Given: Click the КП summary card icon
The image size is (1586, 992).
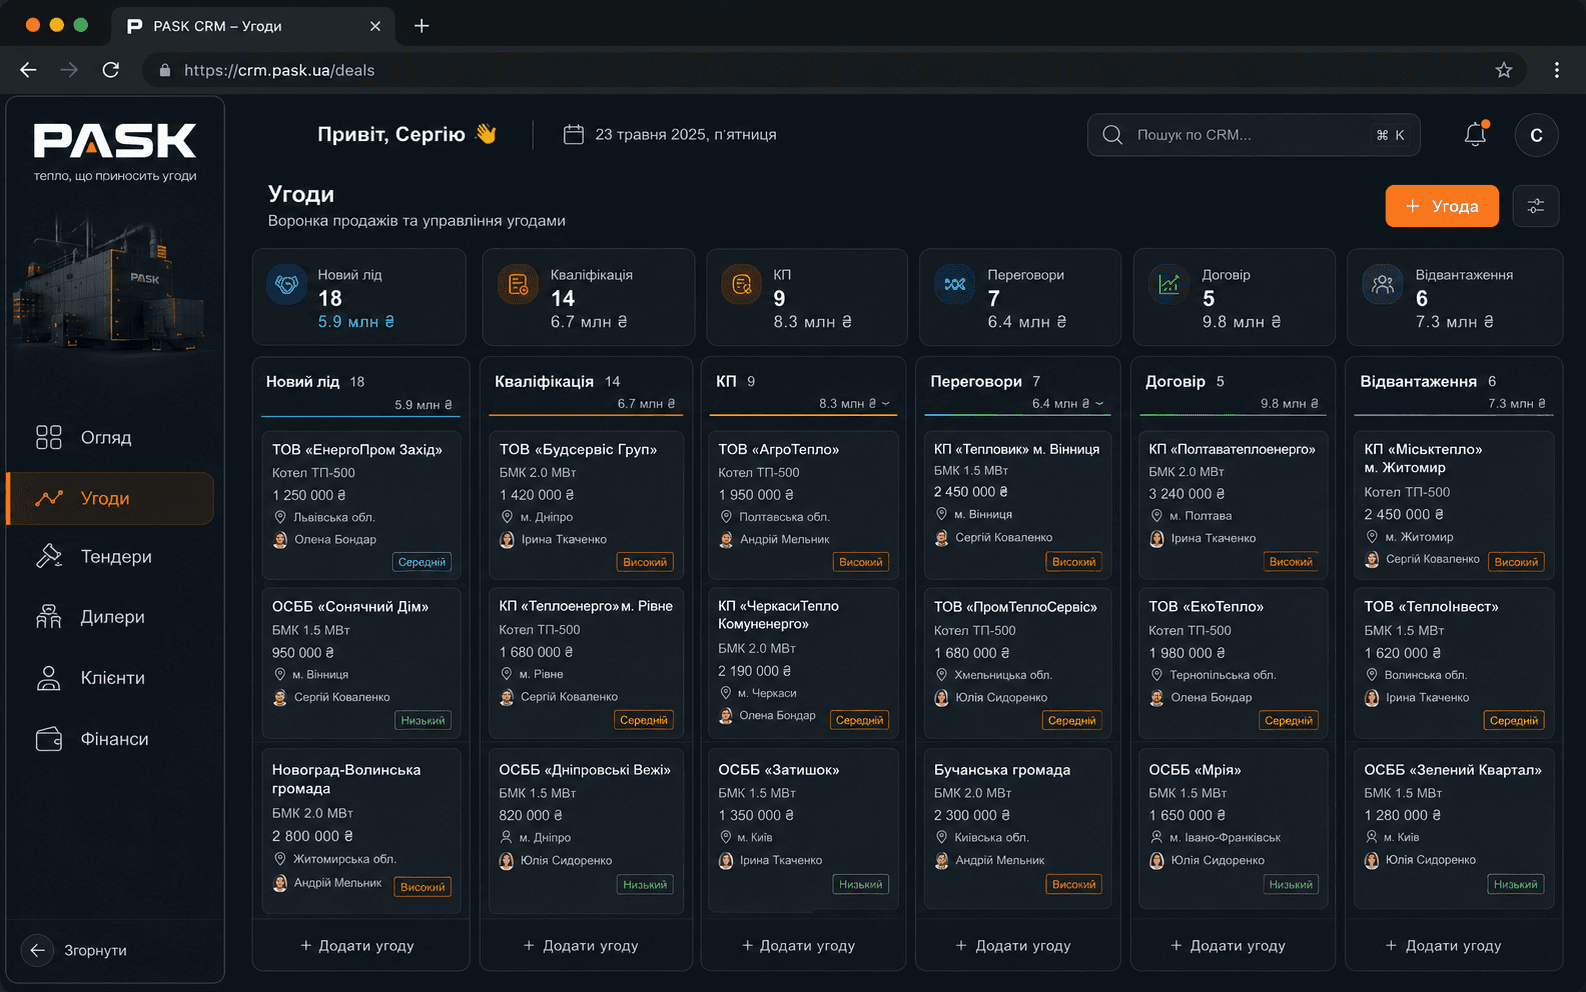Looking at the screenshot, I should coord(741,285).
